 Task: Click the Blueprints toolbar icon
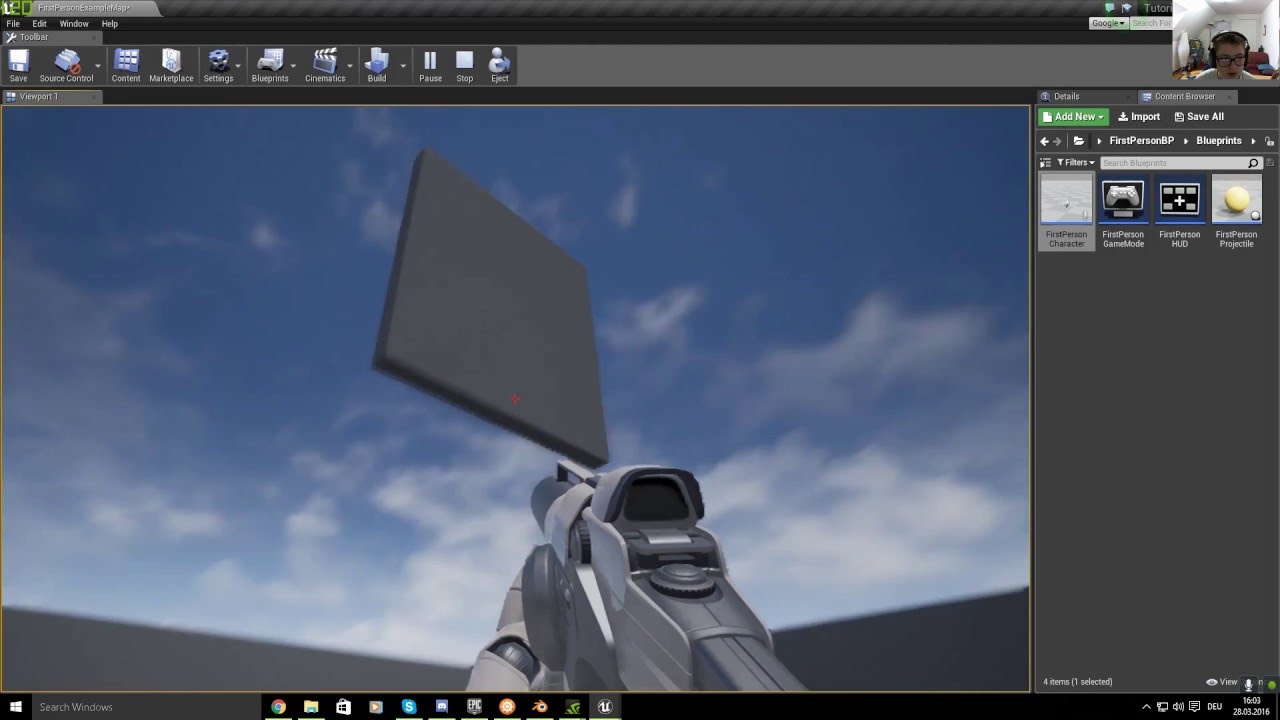pos(270,66)
